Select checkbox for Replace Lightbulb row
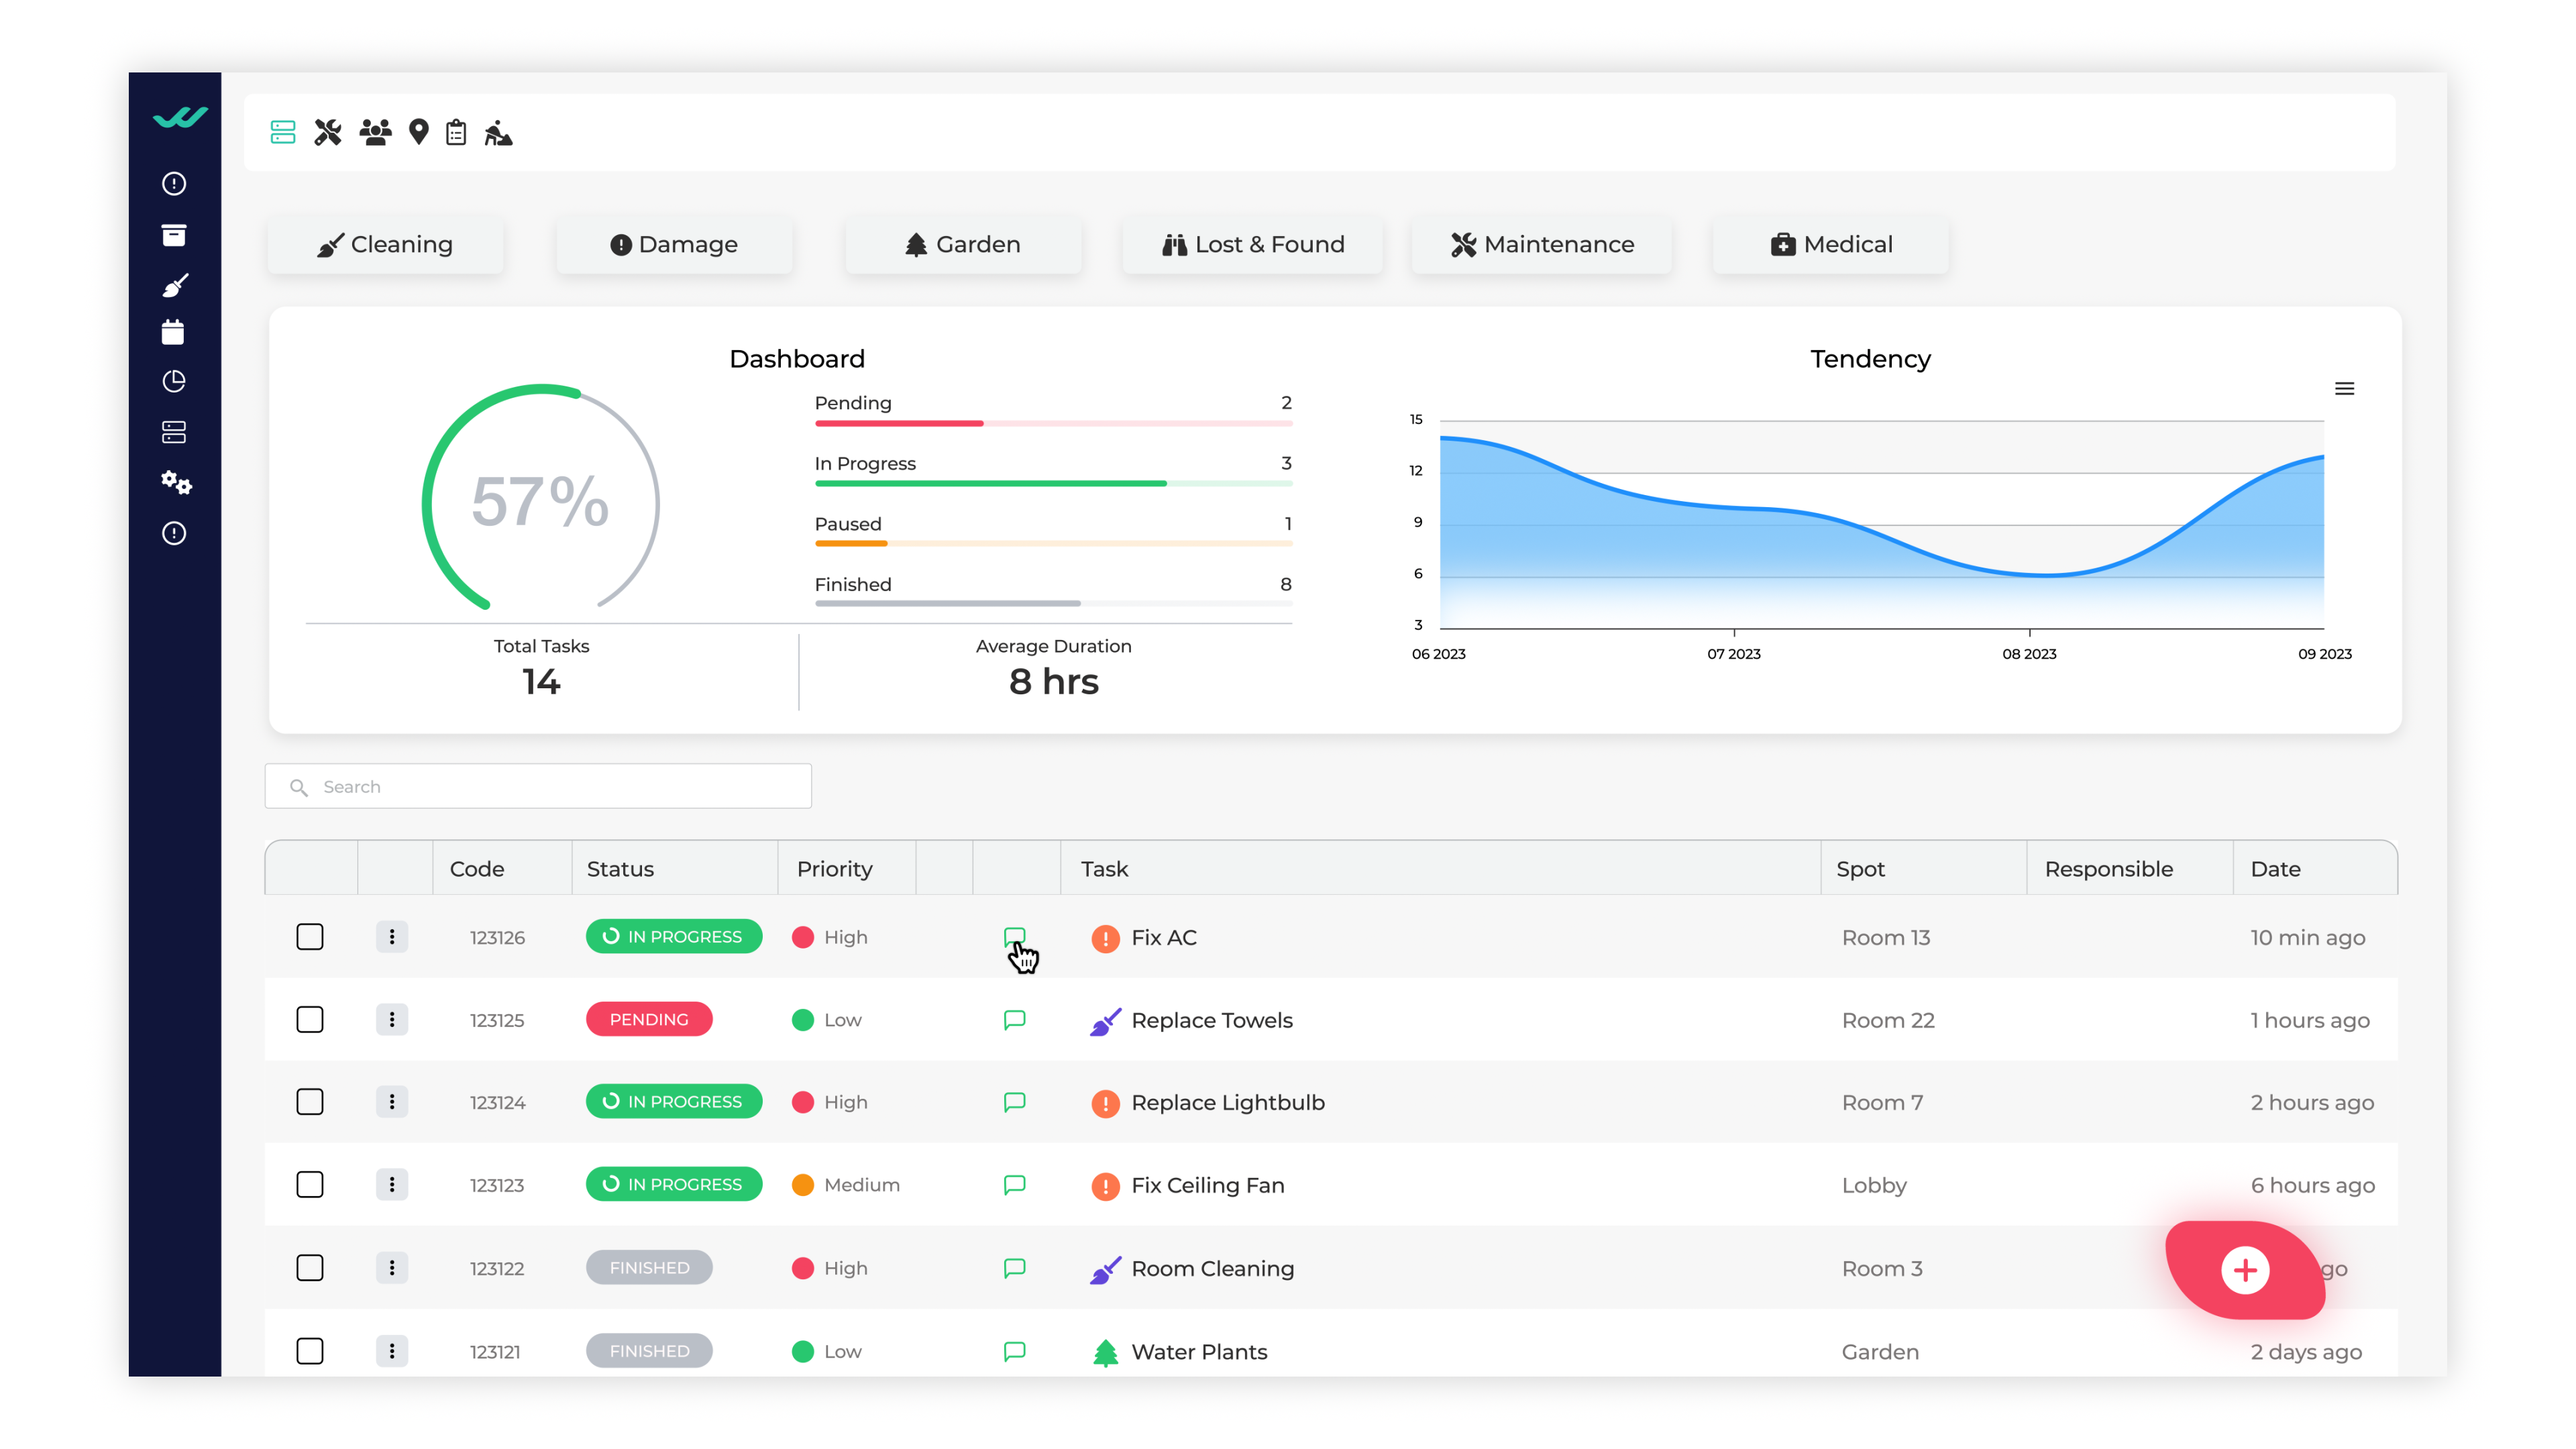The width and height of the screenshot is (2576, 1449). click(x=310, y=1102)
